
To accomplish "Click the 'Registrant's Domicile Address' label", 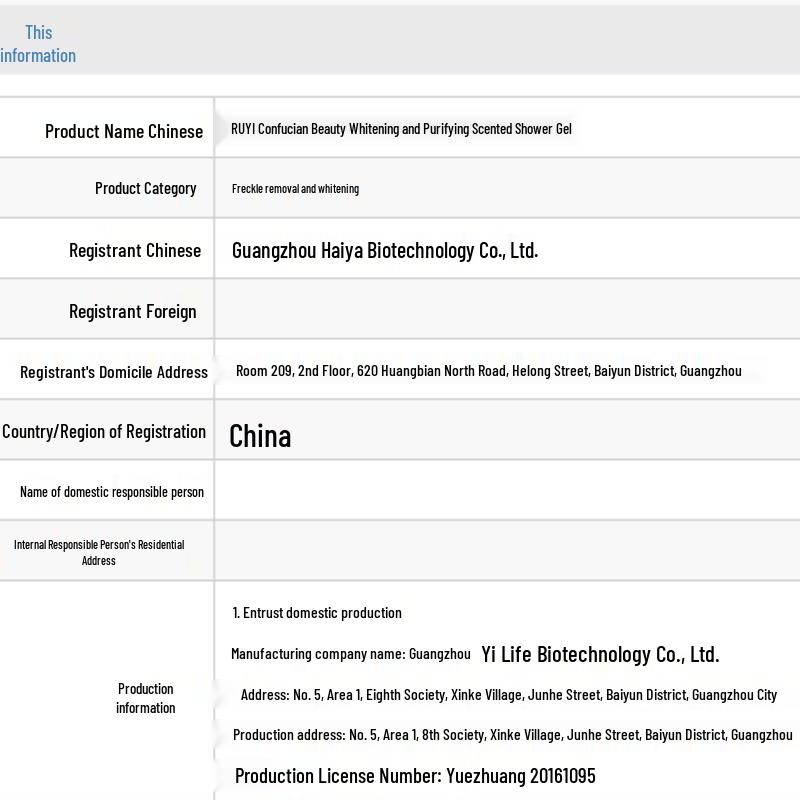I will [x=114, y=372].
